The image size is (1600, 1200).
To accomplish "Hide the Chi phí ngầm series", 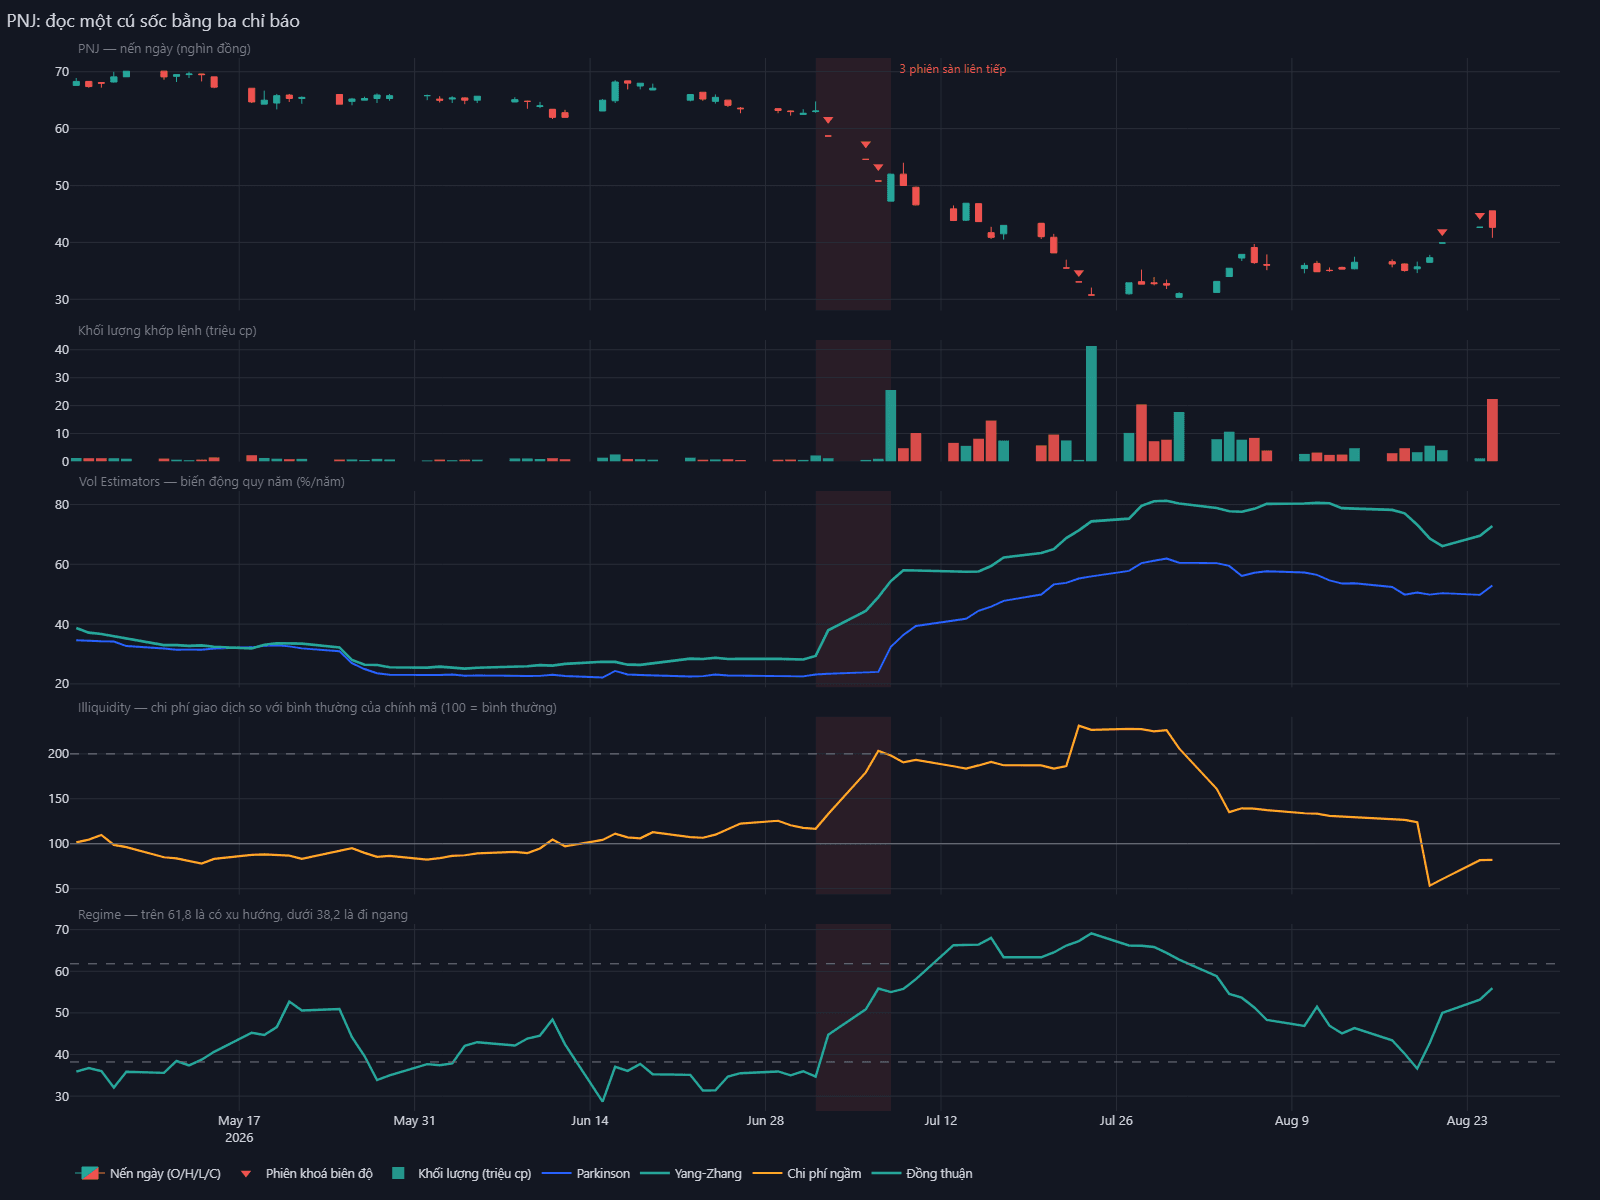I will point(807,1173).
